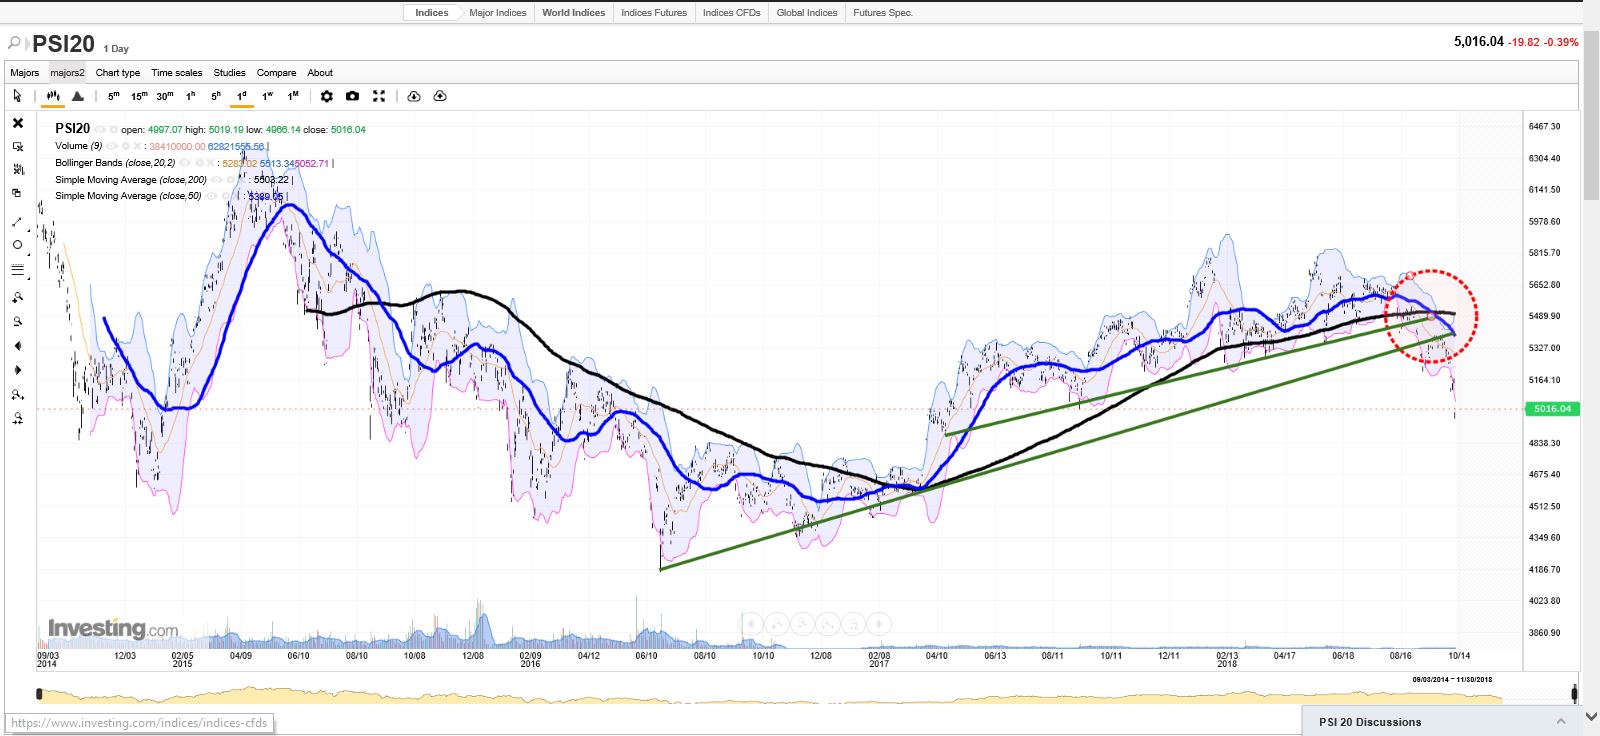Click the bottom zoom-reset icon in sidebar
This screenshot has width=1600, height=736.
[17, 419]
